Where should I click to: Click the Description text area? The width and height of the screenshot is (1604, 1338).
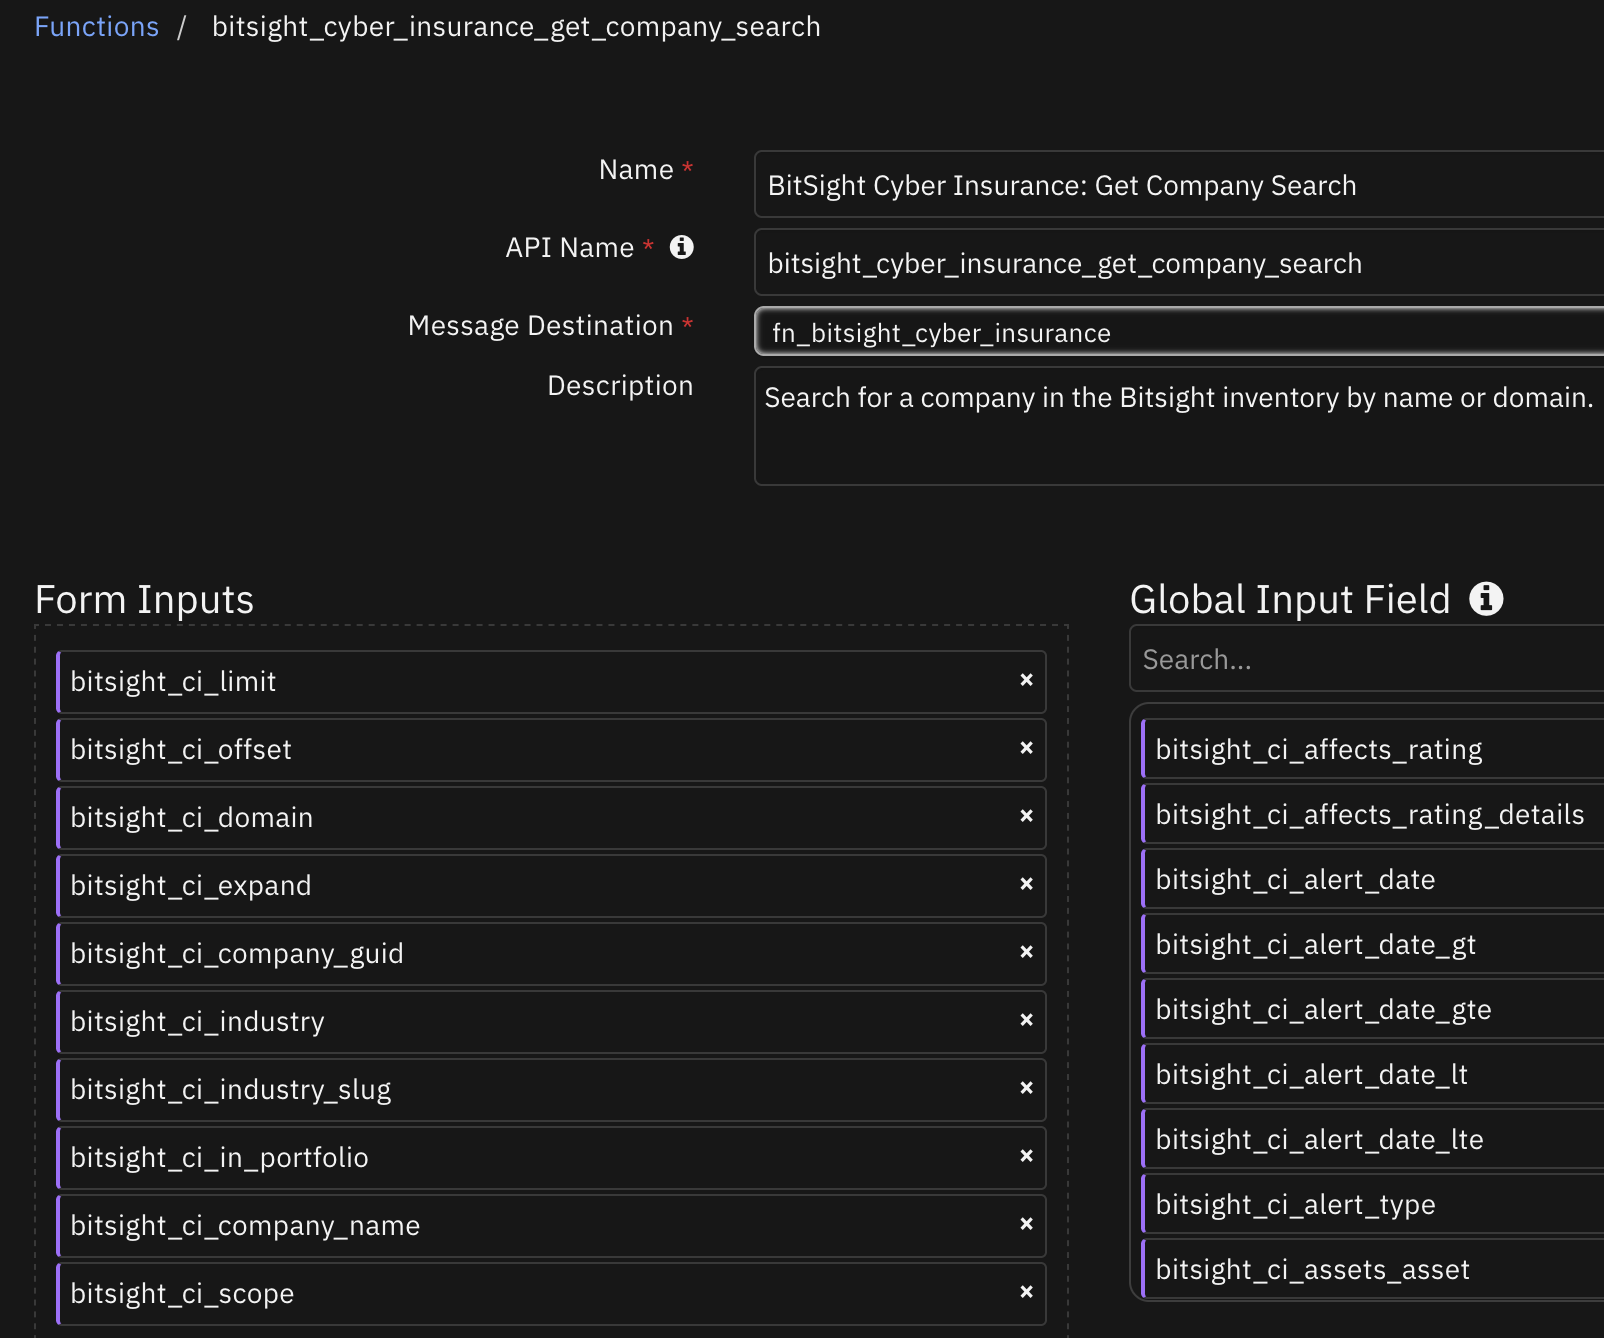1179,426
